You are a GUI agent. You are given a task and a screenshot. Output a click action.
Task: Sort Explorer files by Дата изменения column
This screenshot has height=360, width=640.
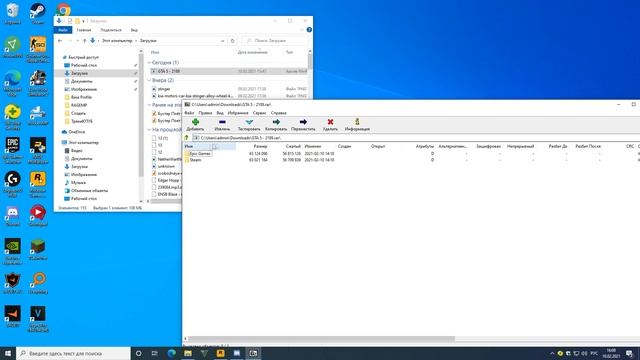coord(252,52)
